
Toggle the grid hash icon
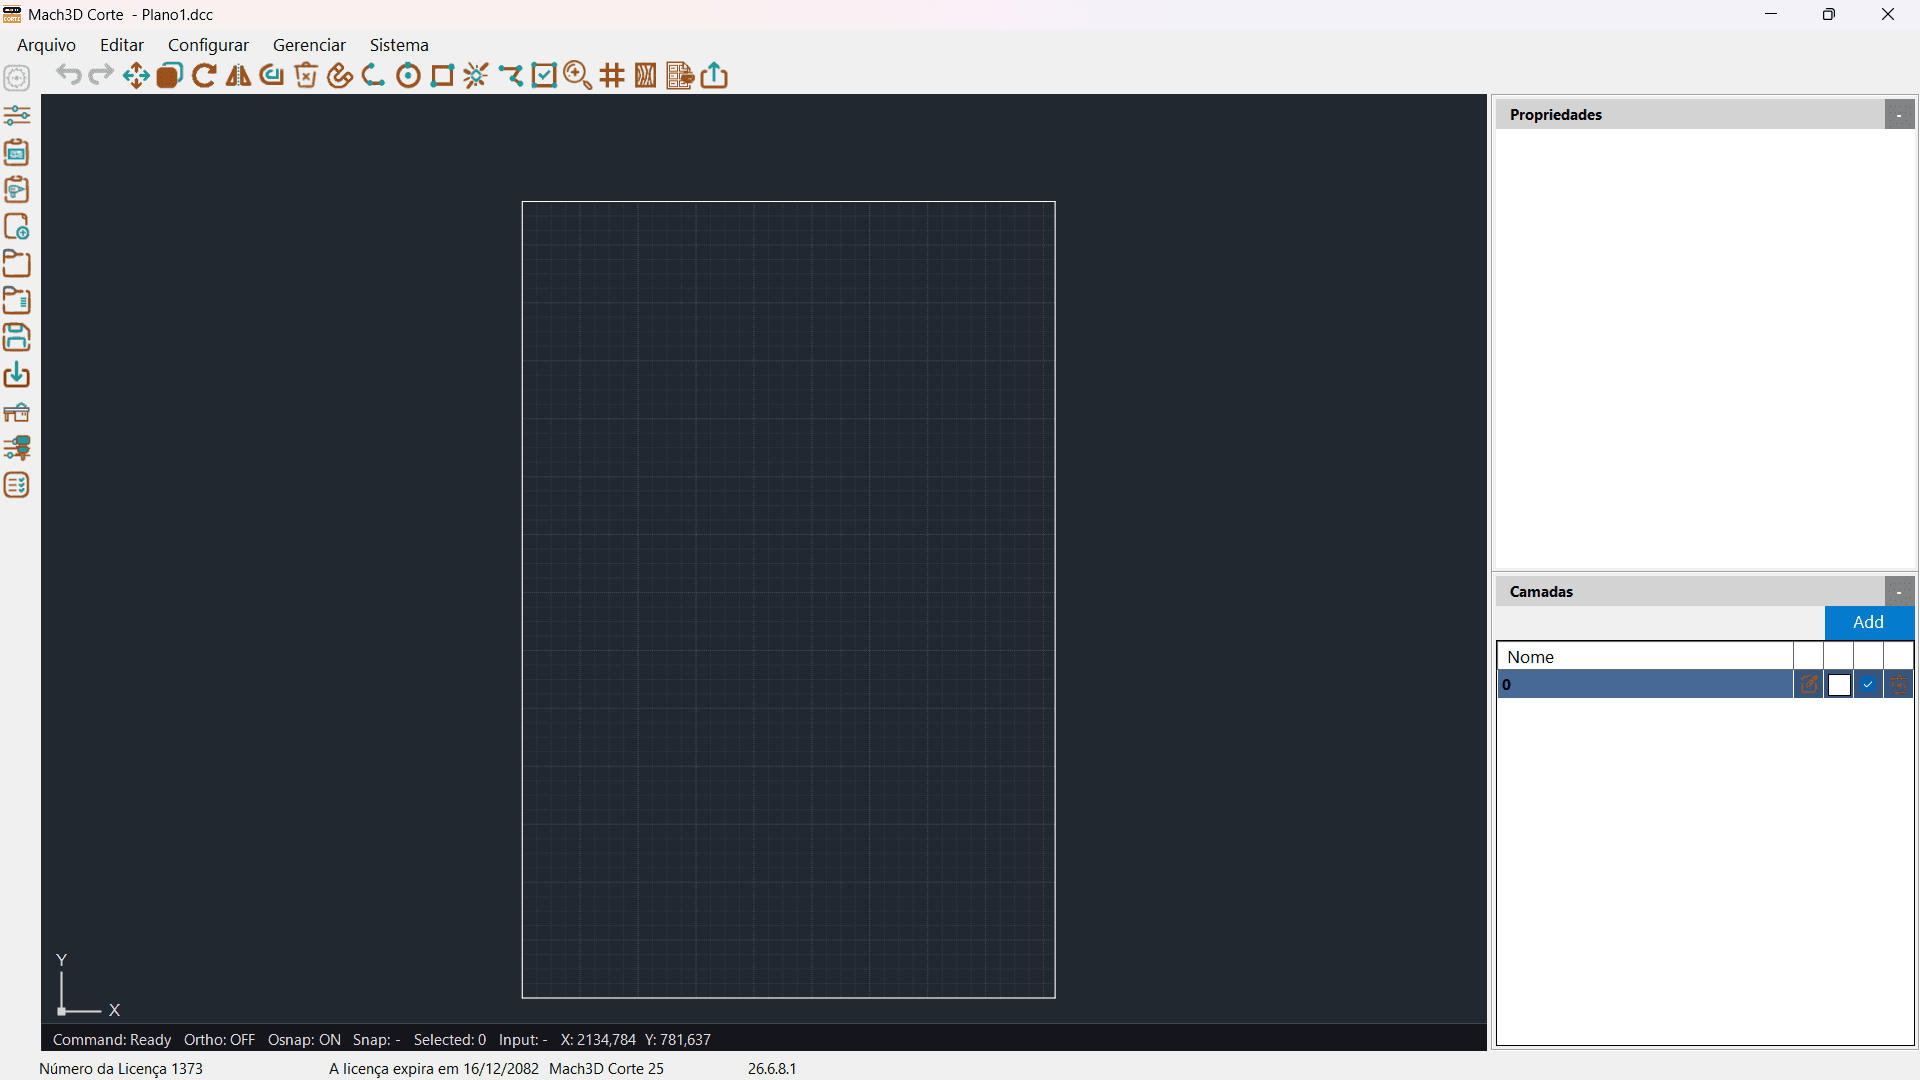tap(612, 76)
